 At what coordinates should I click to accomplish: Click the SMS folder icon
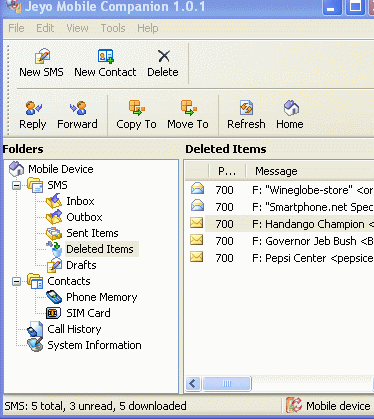[35, 185]
